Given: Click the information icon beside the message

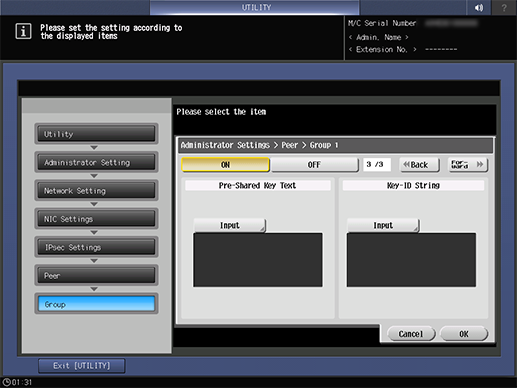Looking at the screenshot, I should point(23,32).
